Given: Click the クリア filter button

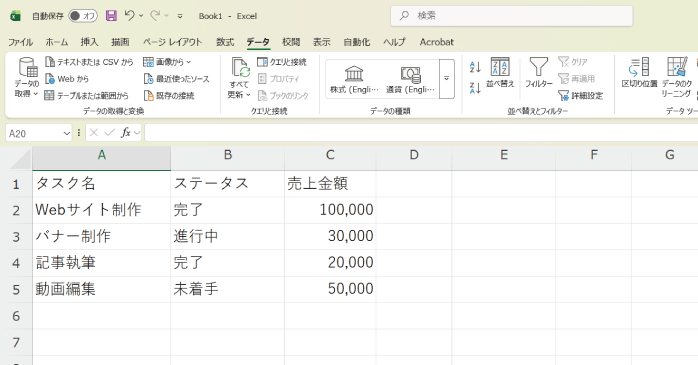Looking at the screenshot, I should [573, 62].
